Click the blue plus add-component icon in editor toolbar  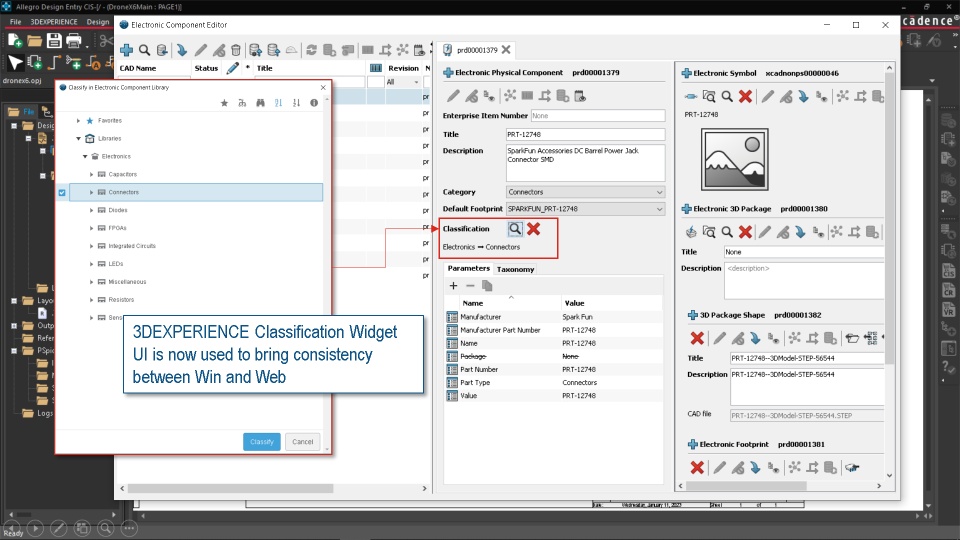[127, 50]
